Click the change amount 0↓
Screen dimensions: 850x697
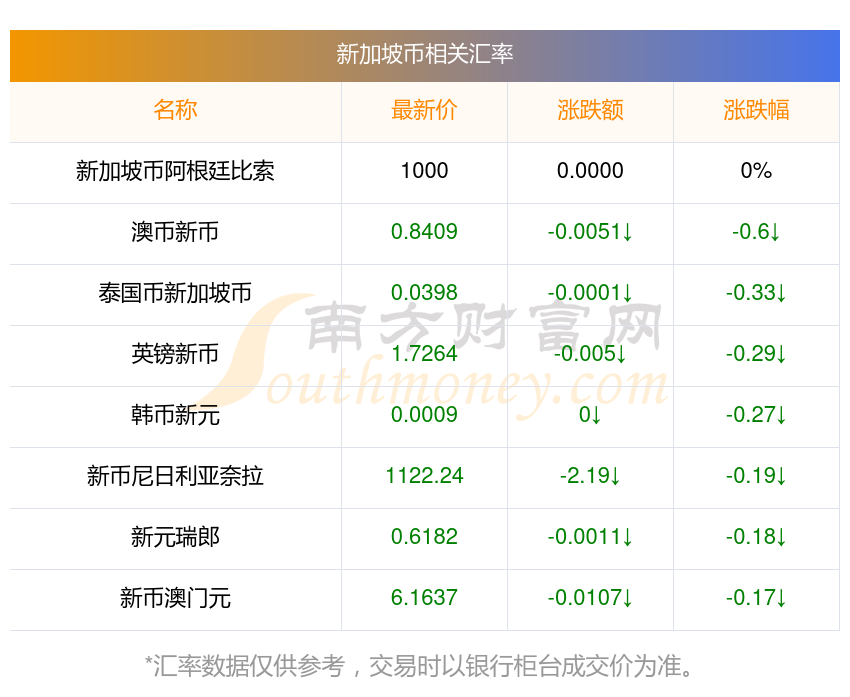click(590, 415)
